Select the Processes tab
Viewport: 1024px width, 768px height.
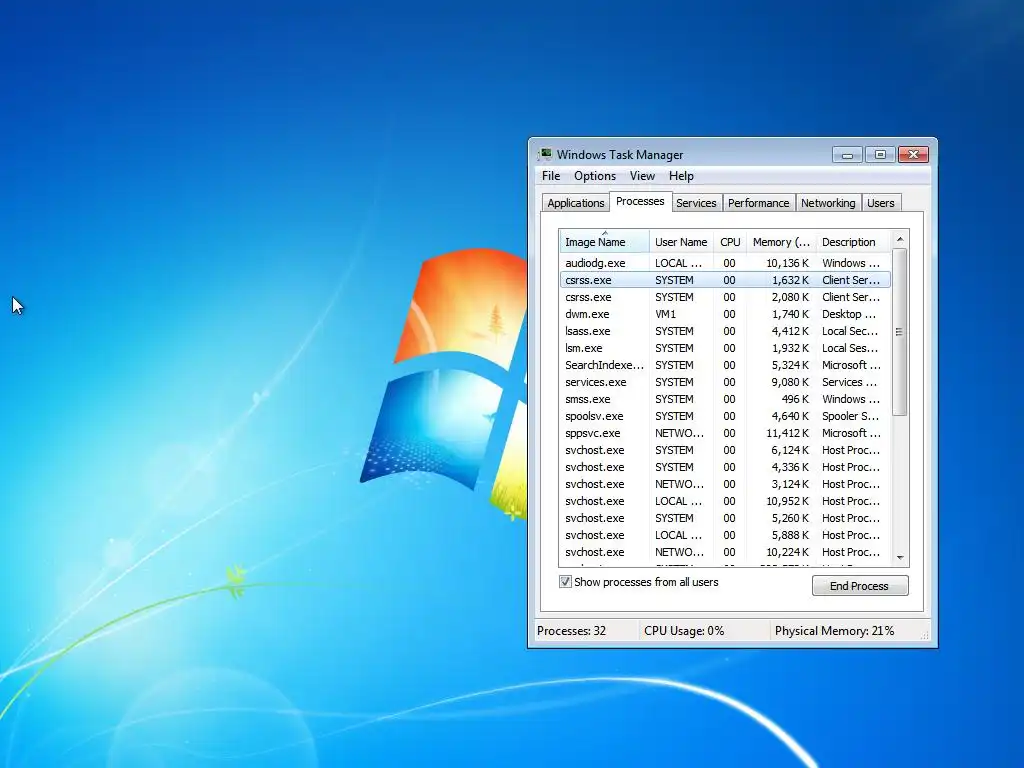[640, 201]
